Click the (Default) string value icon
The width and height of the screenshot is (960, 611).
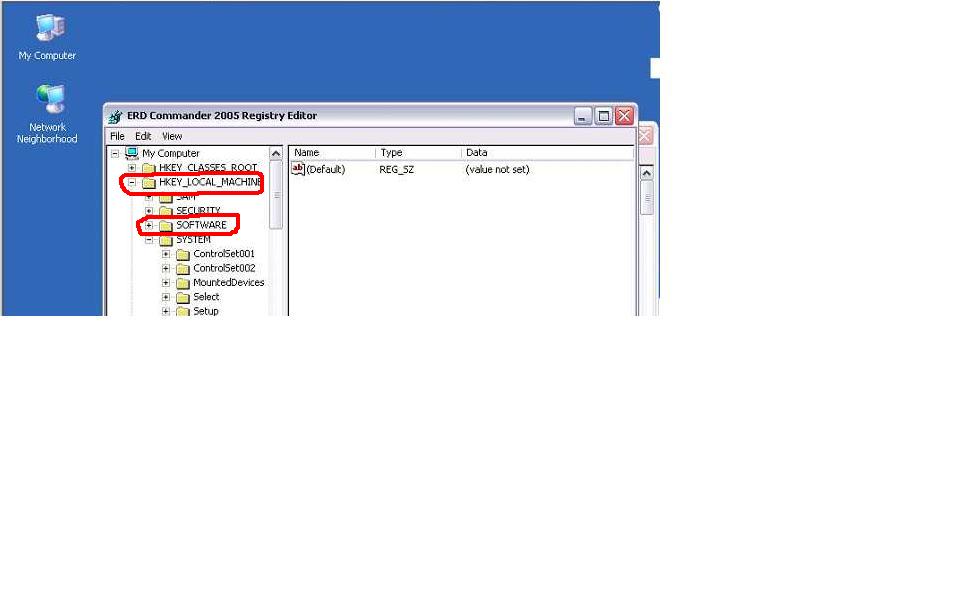298,169
